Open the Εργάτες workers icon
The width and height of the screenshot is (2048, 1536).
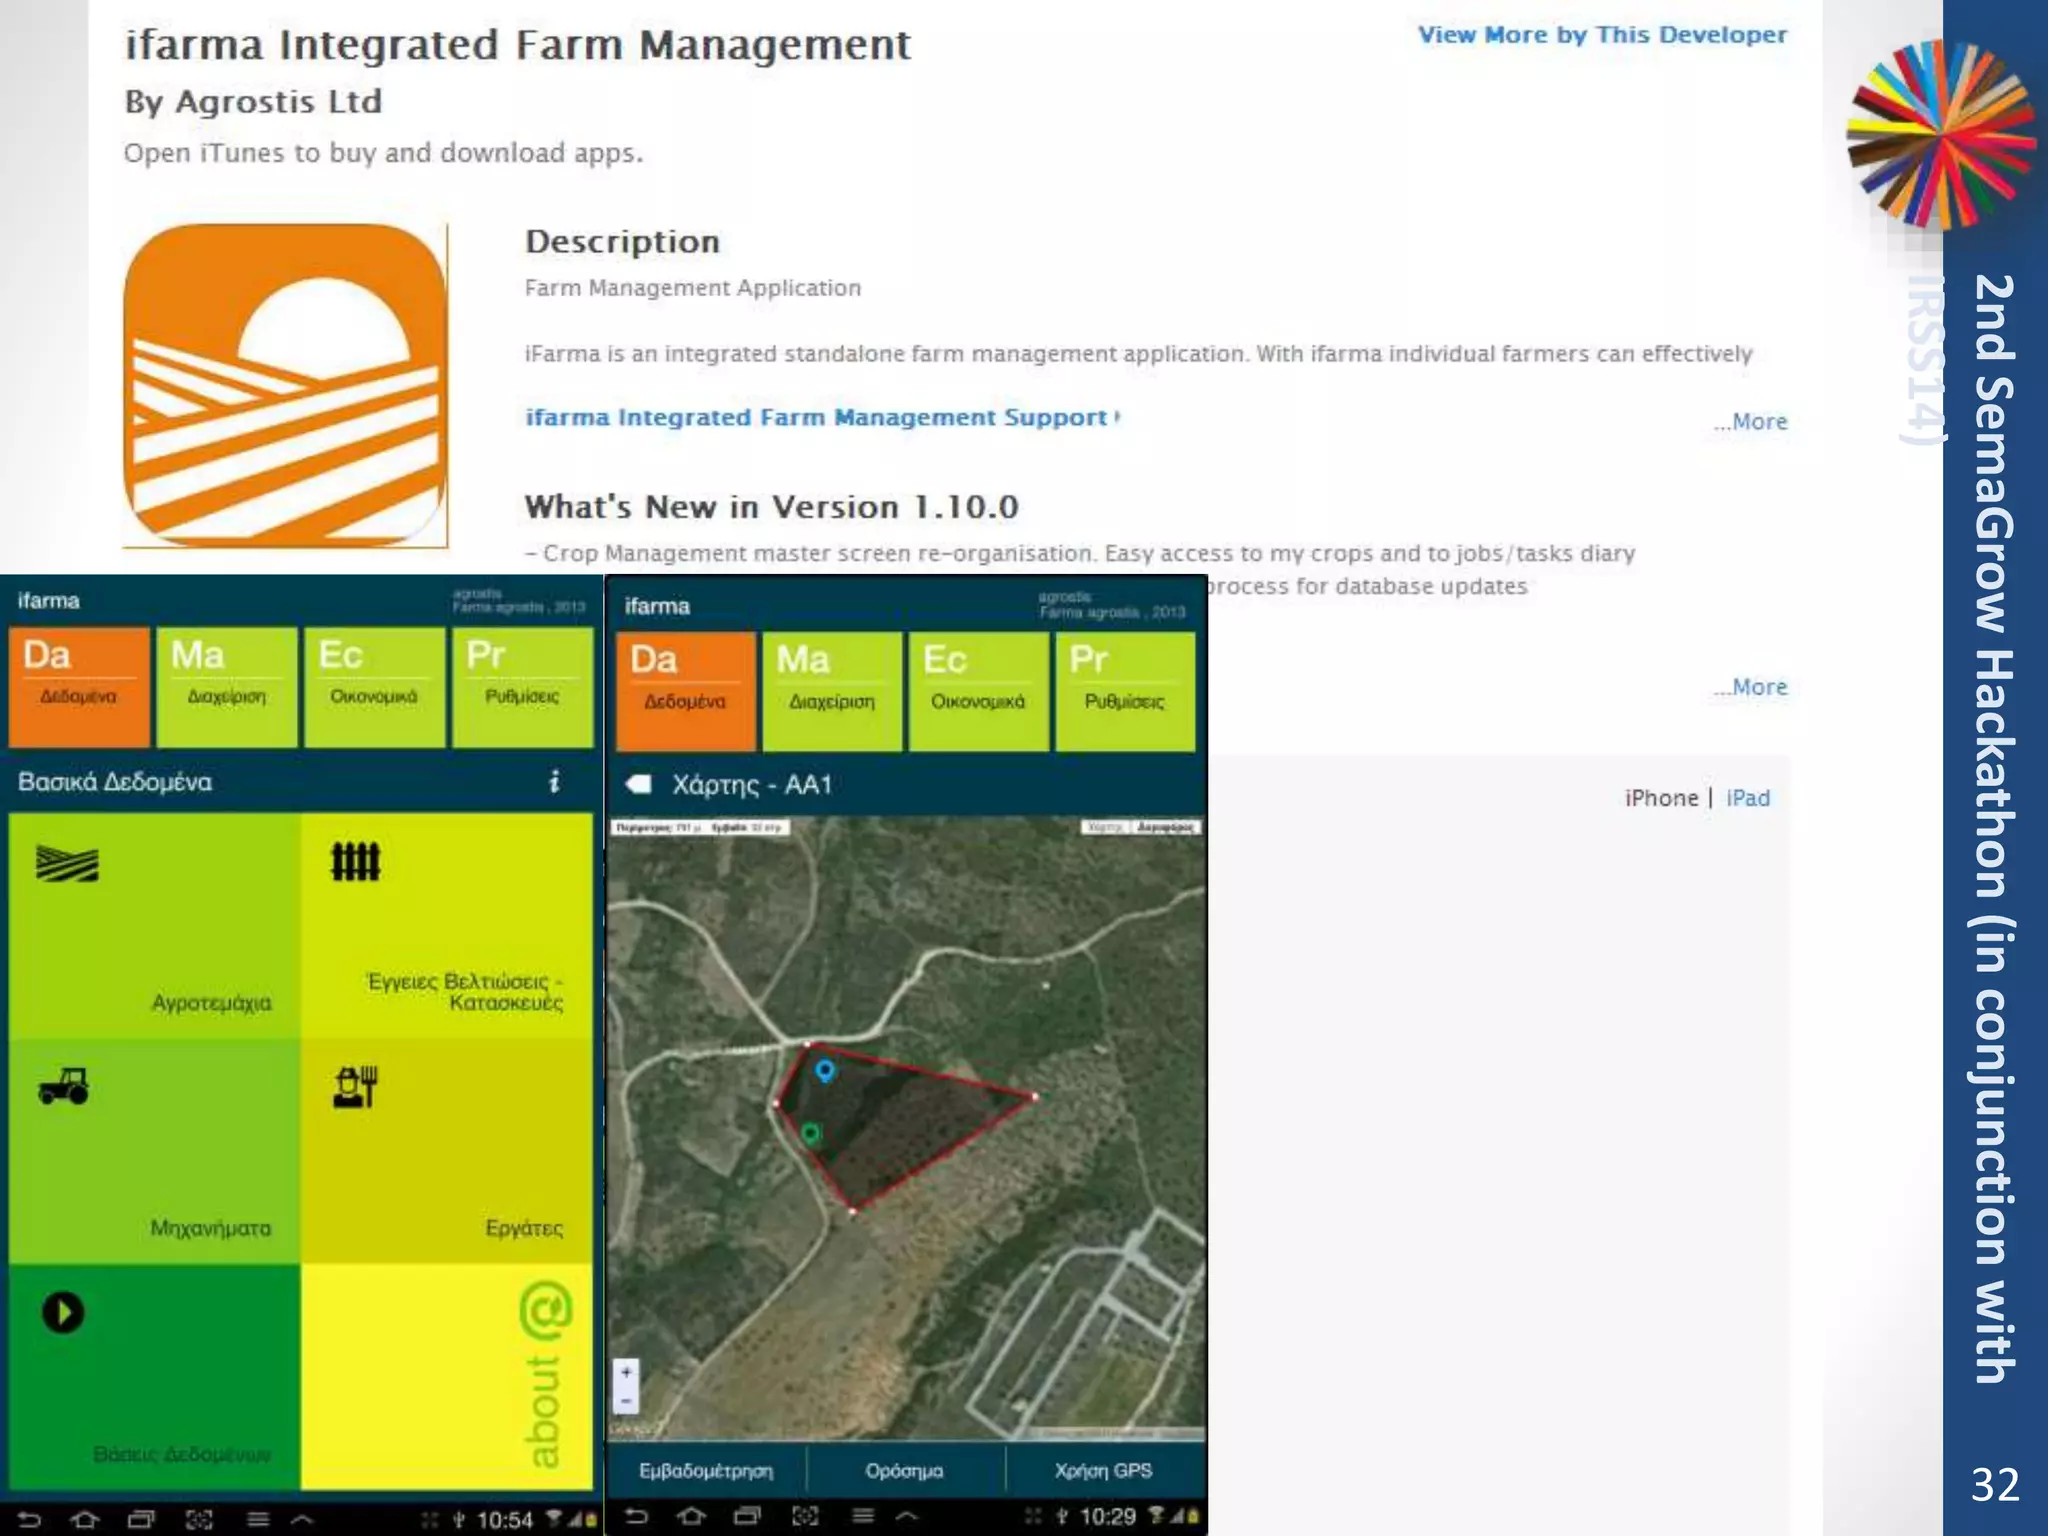click(x=355, y=1087)
